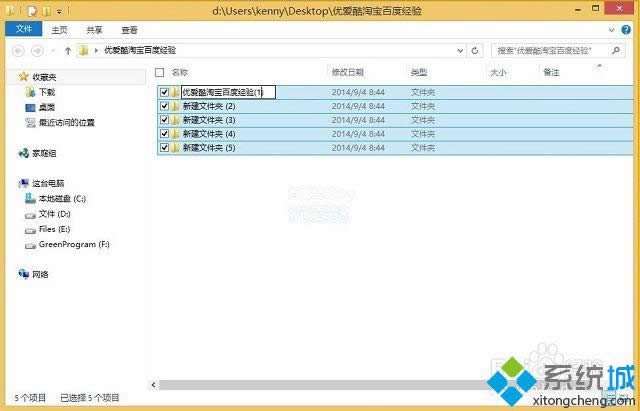Sort by the 大小 column header

(x=498, y=72)
